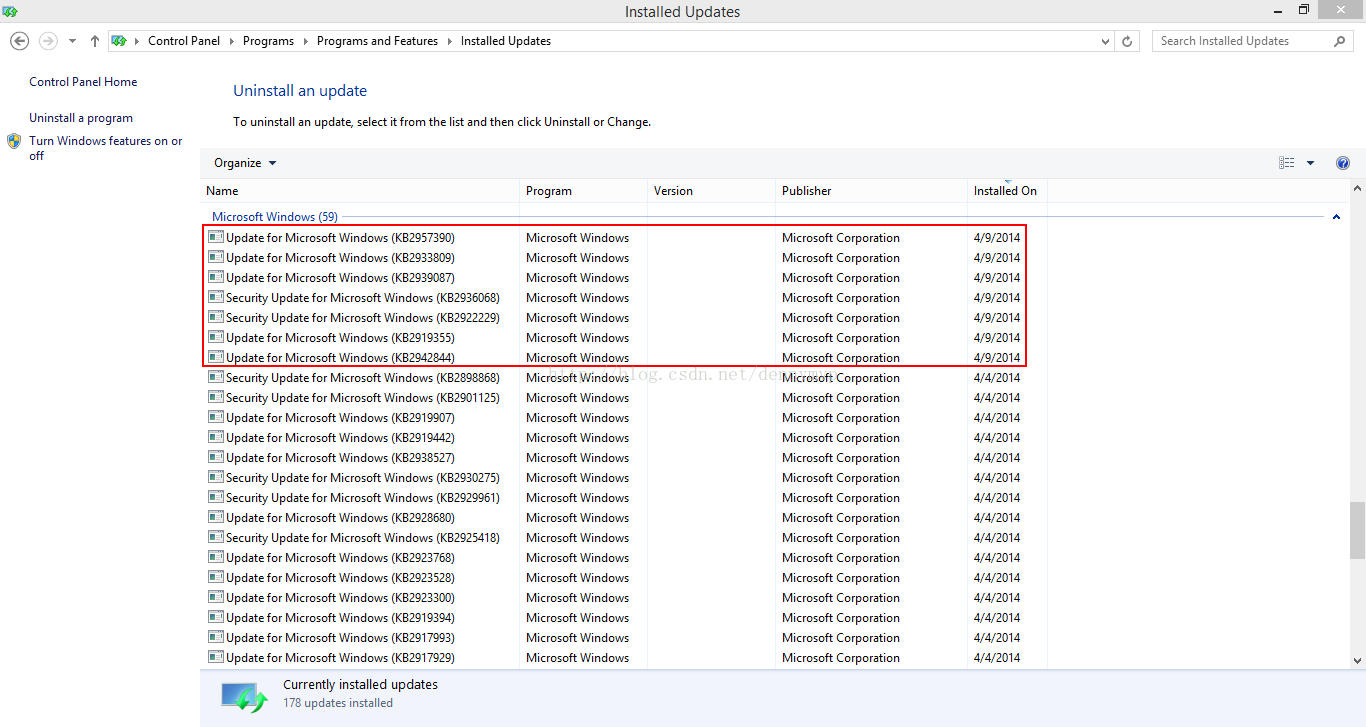Click the window title bar system icon
Image resolution: width=1366 pixels, height=727 pixels.
tap(10, 11)
